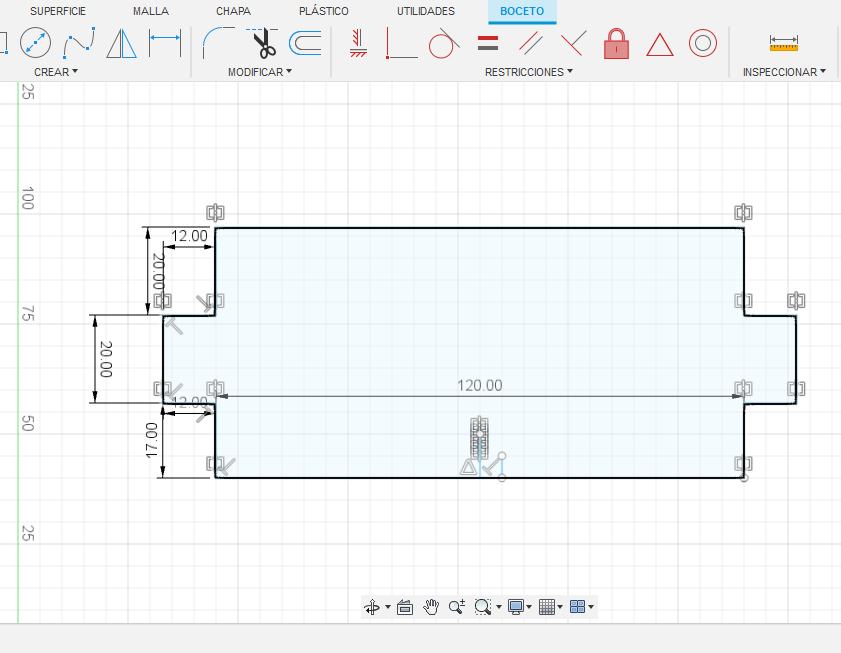841x653 pixels.
Task: Apply the Parallel constraint
Action: 531,43
